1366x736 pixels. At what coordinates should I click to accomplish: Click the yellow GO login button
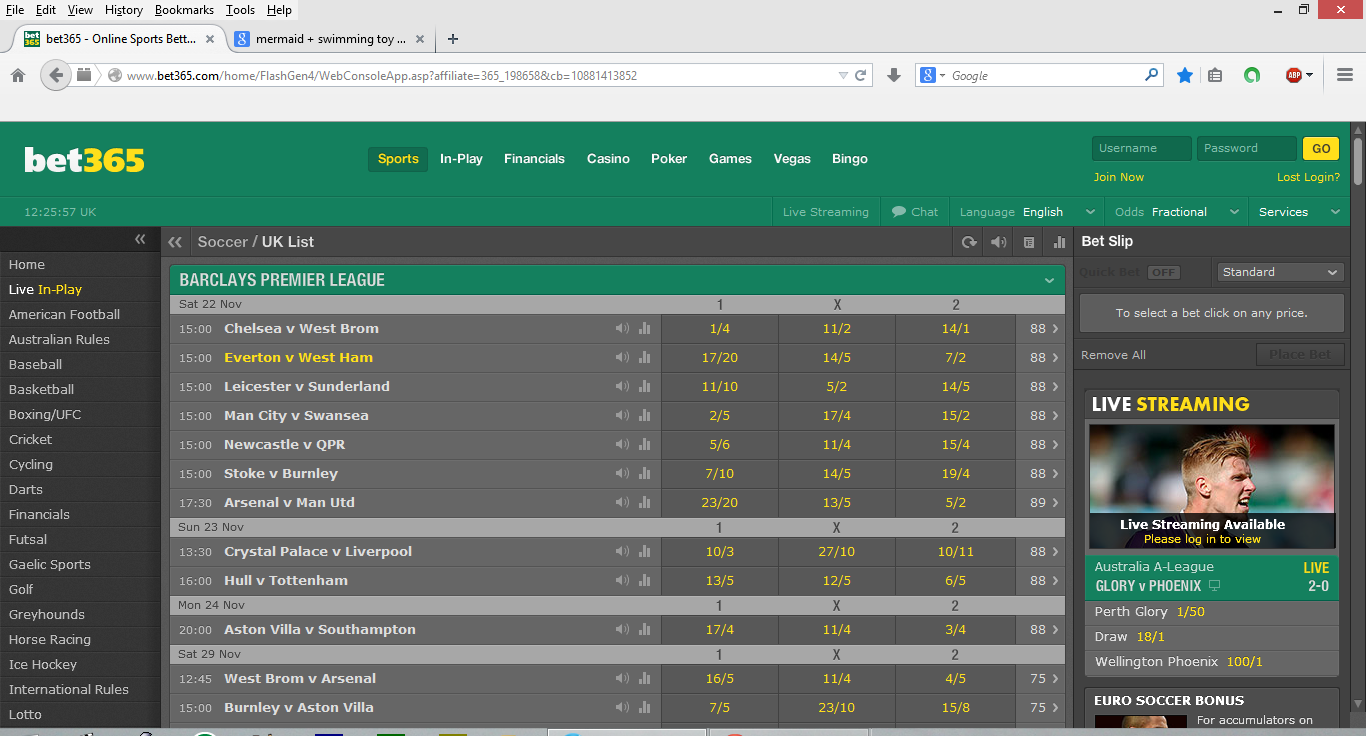point(1321,148)
